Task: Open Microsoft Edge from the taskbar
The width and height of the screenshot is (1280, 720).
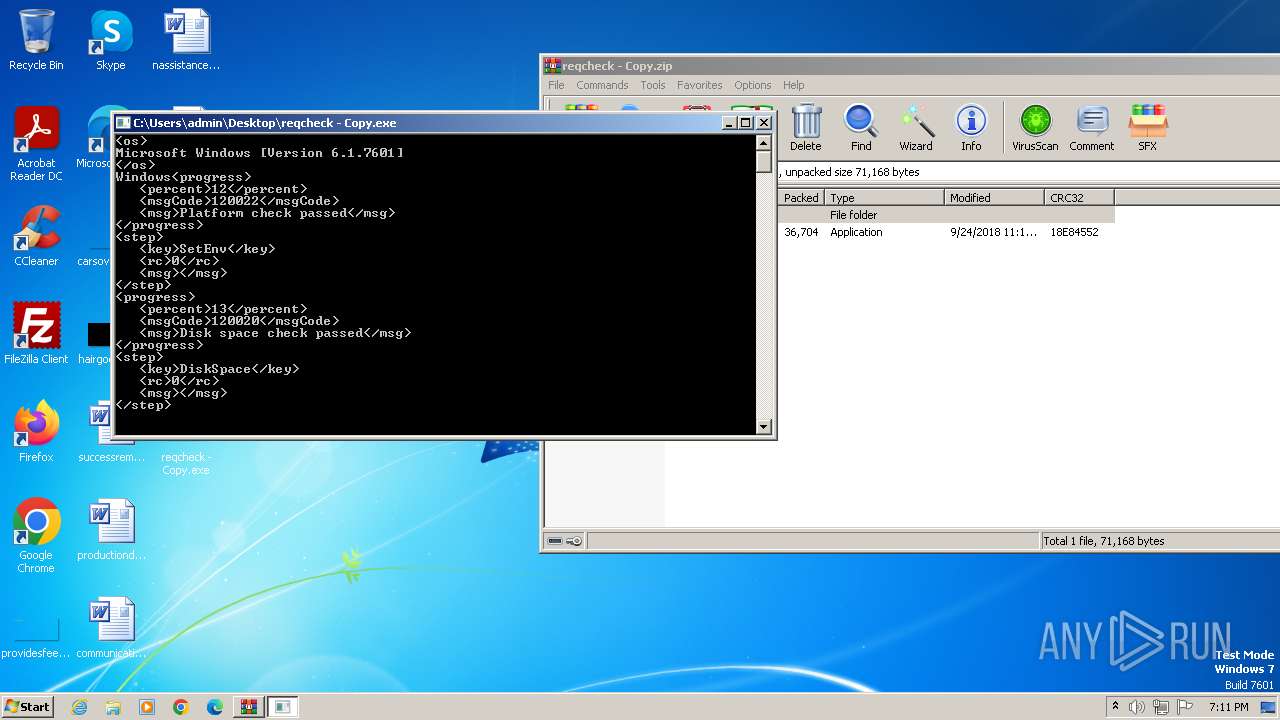Action: (x=215, y=707)
